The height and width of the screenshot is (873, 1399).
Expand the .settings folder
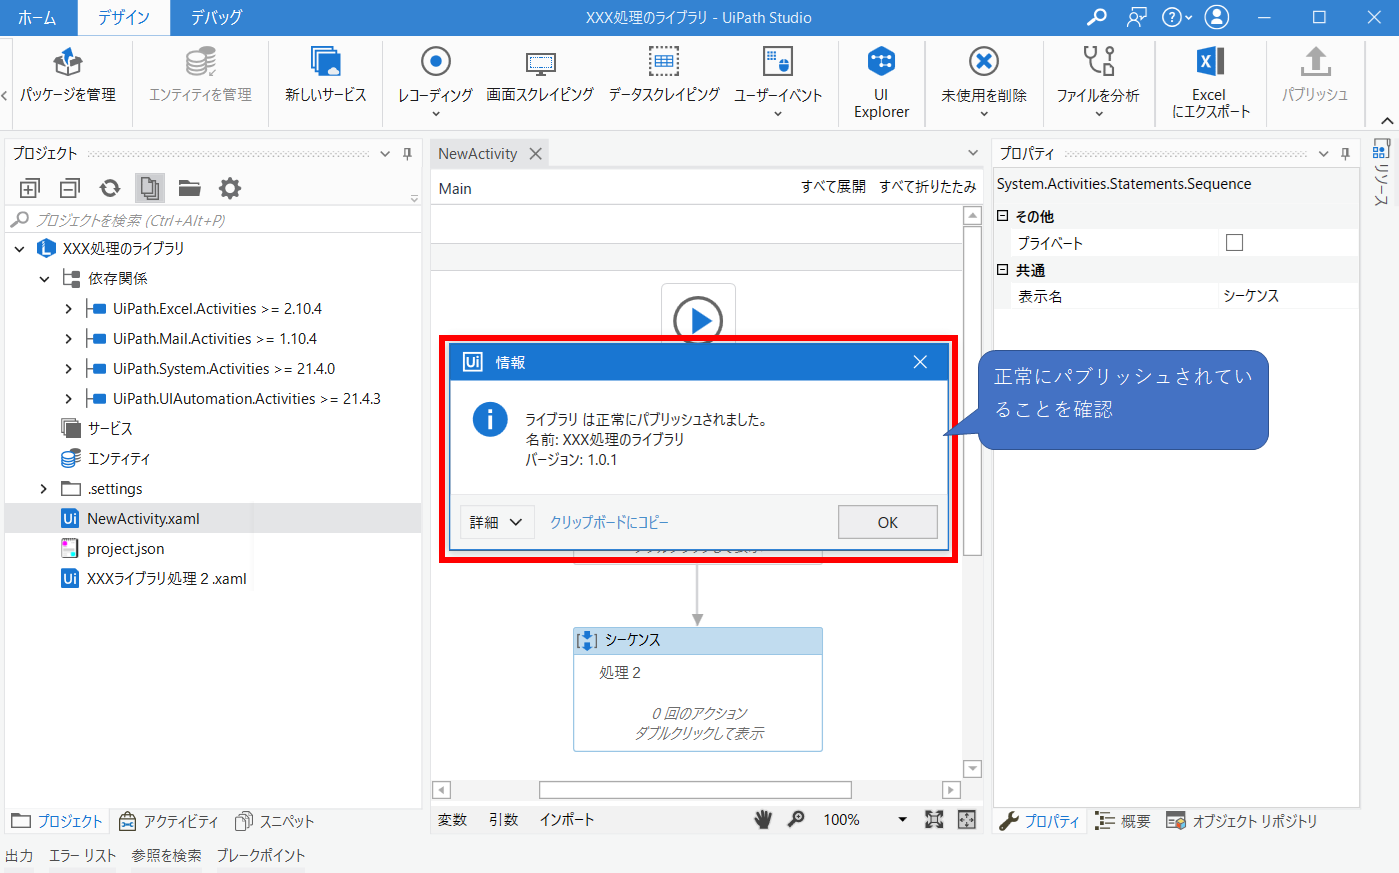click(x=43, y=488)
